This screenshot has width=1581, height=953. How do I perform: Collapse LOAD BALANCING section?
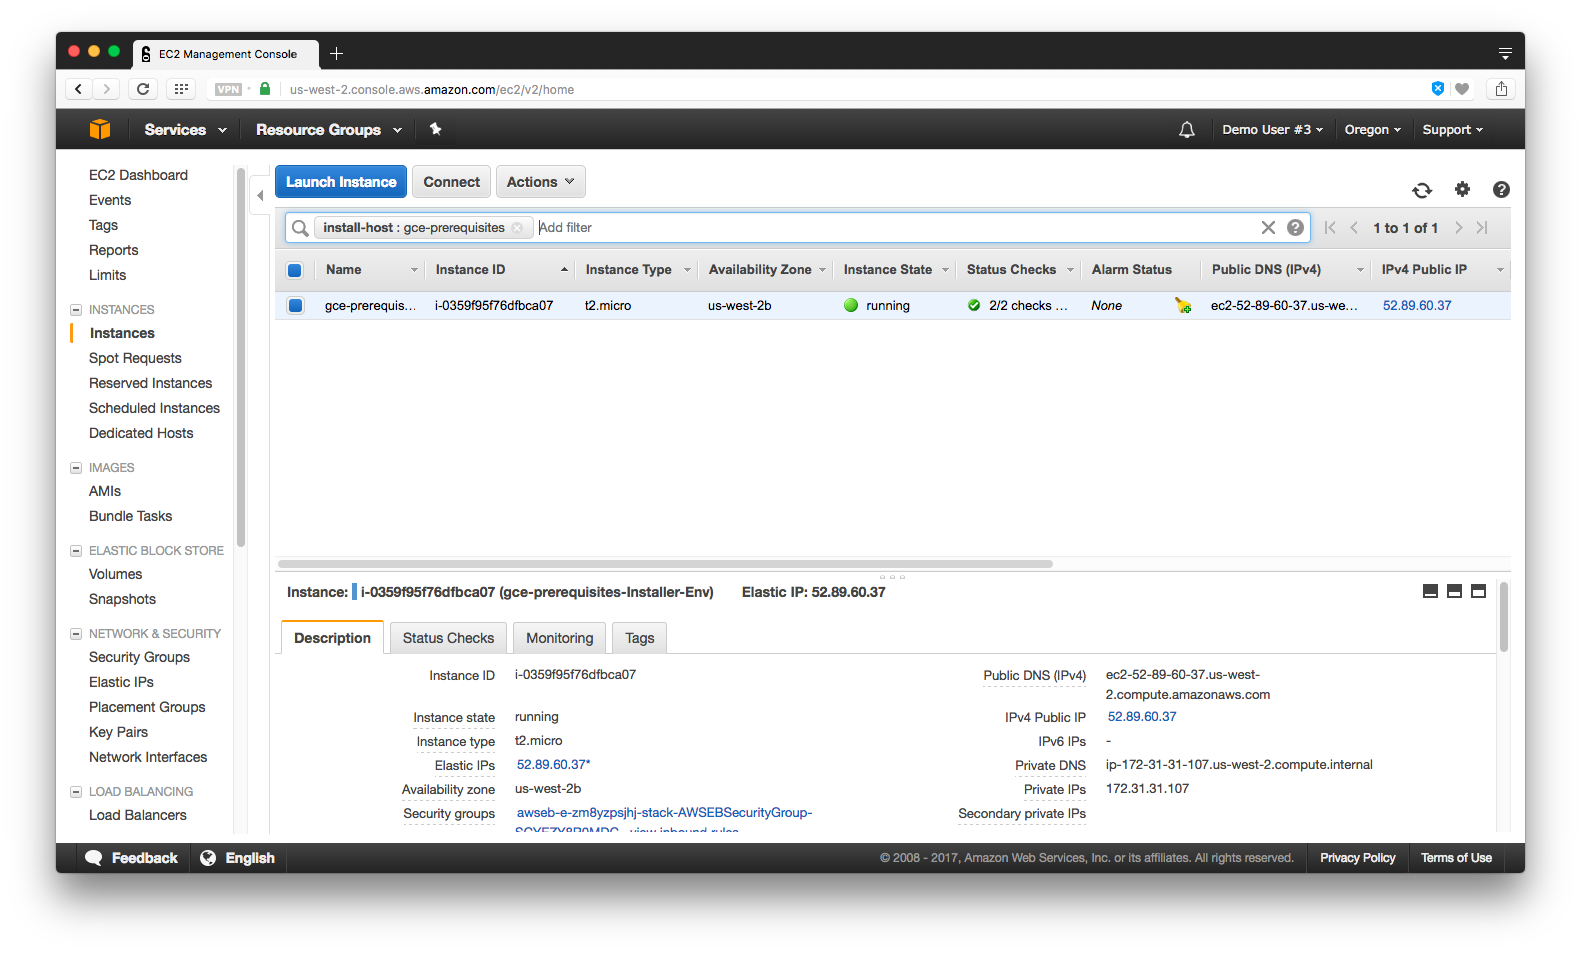point(76,792)
